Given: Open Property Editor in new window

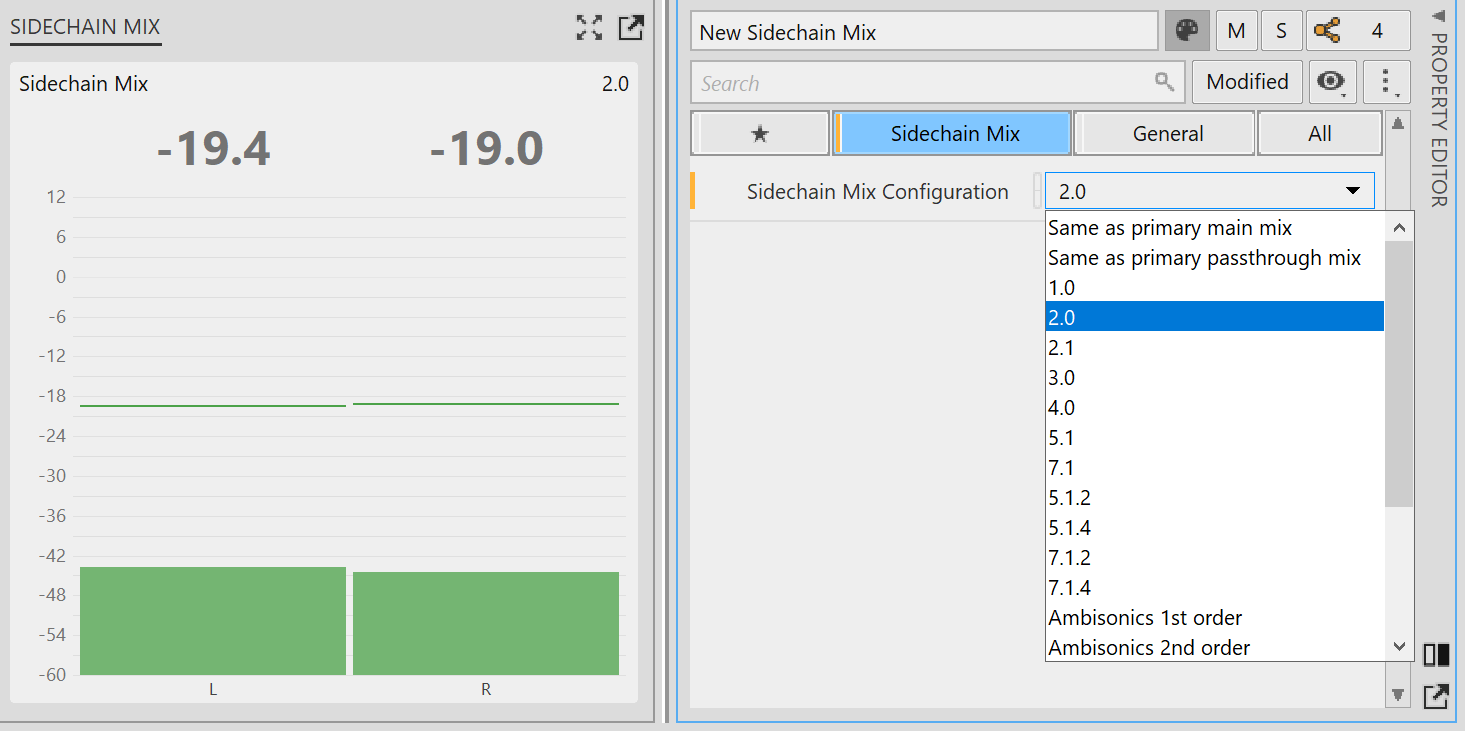Looking at the screenshot, I should (1436, 696).
